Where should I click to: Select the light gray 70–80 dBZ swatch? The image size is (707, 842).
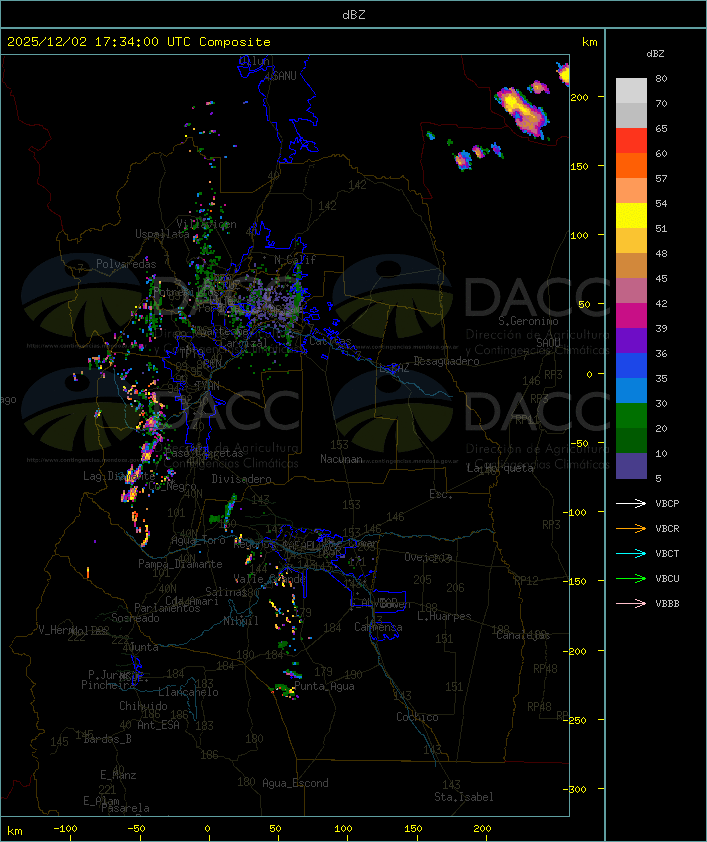tap(631, 91)
